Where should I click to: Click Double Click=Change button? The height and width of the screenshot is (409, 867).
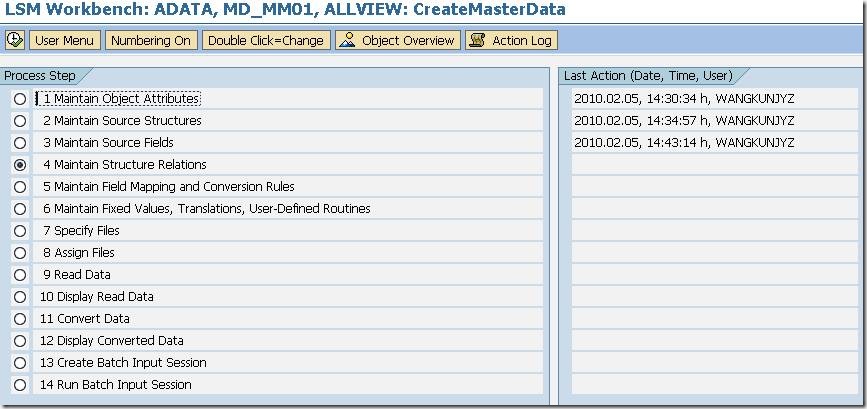click(266, 40)
